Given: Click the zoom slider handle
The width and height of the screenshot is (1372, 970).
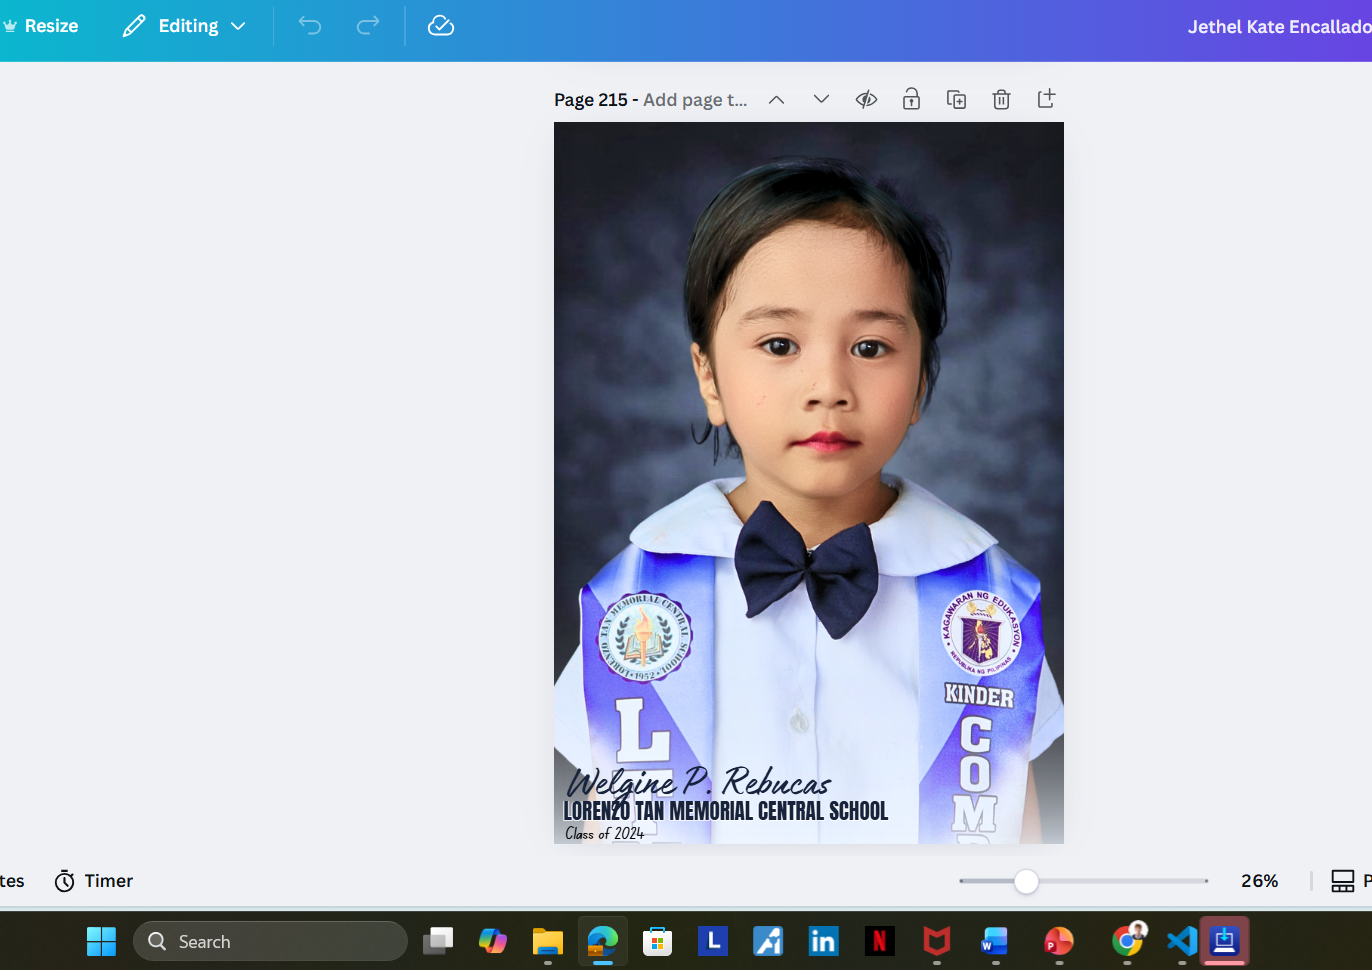Looking at the screenshot, I should pos(1026,881).
